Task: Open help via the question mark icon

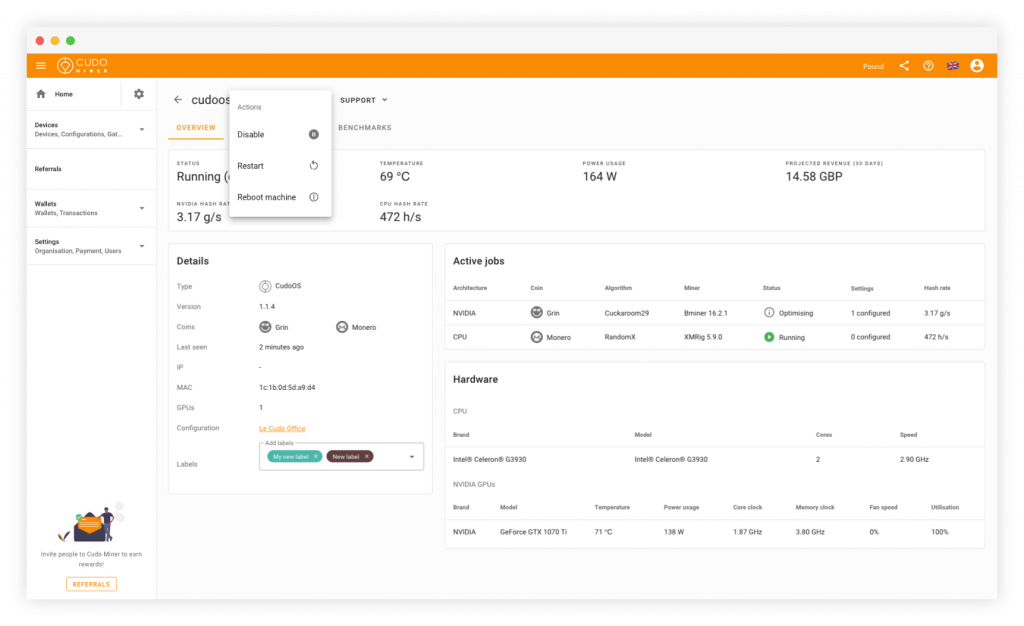Action: coord(927,64)
